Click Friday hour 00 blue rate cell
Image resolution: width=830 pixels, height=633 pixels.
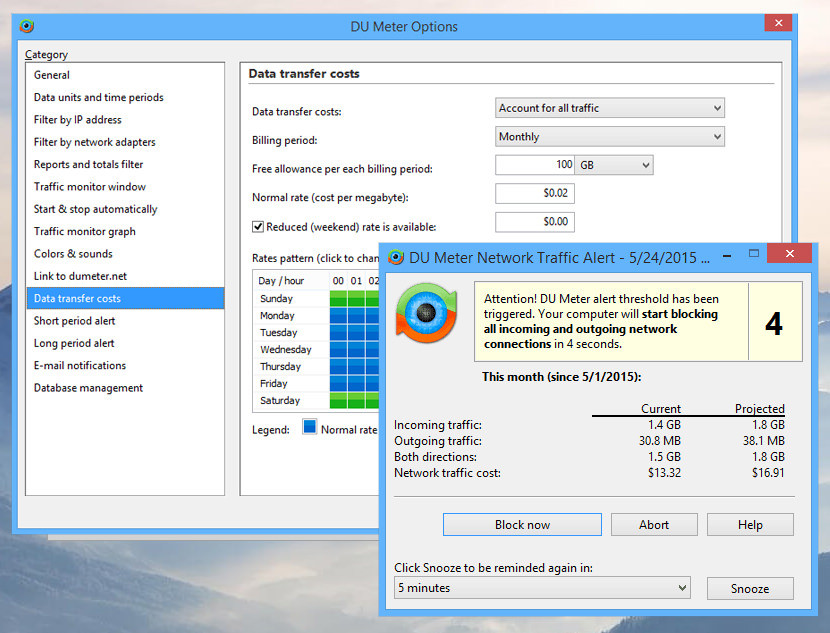click(x=338, y=383)
